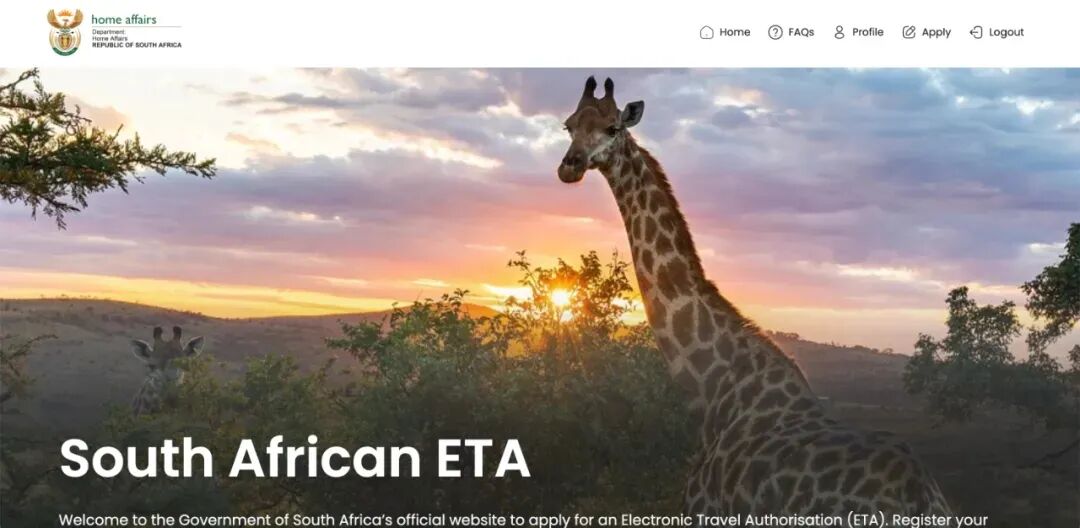Click the person icon beside Profile
Screen dimensions: 1080x528
[839, 32]
